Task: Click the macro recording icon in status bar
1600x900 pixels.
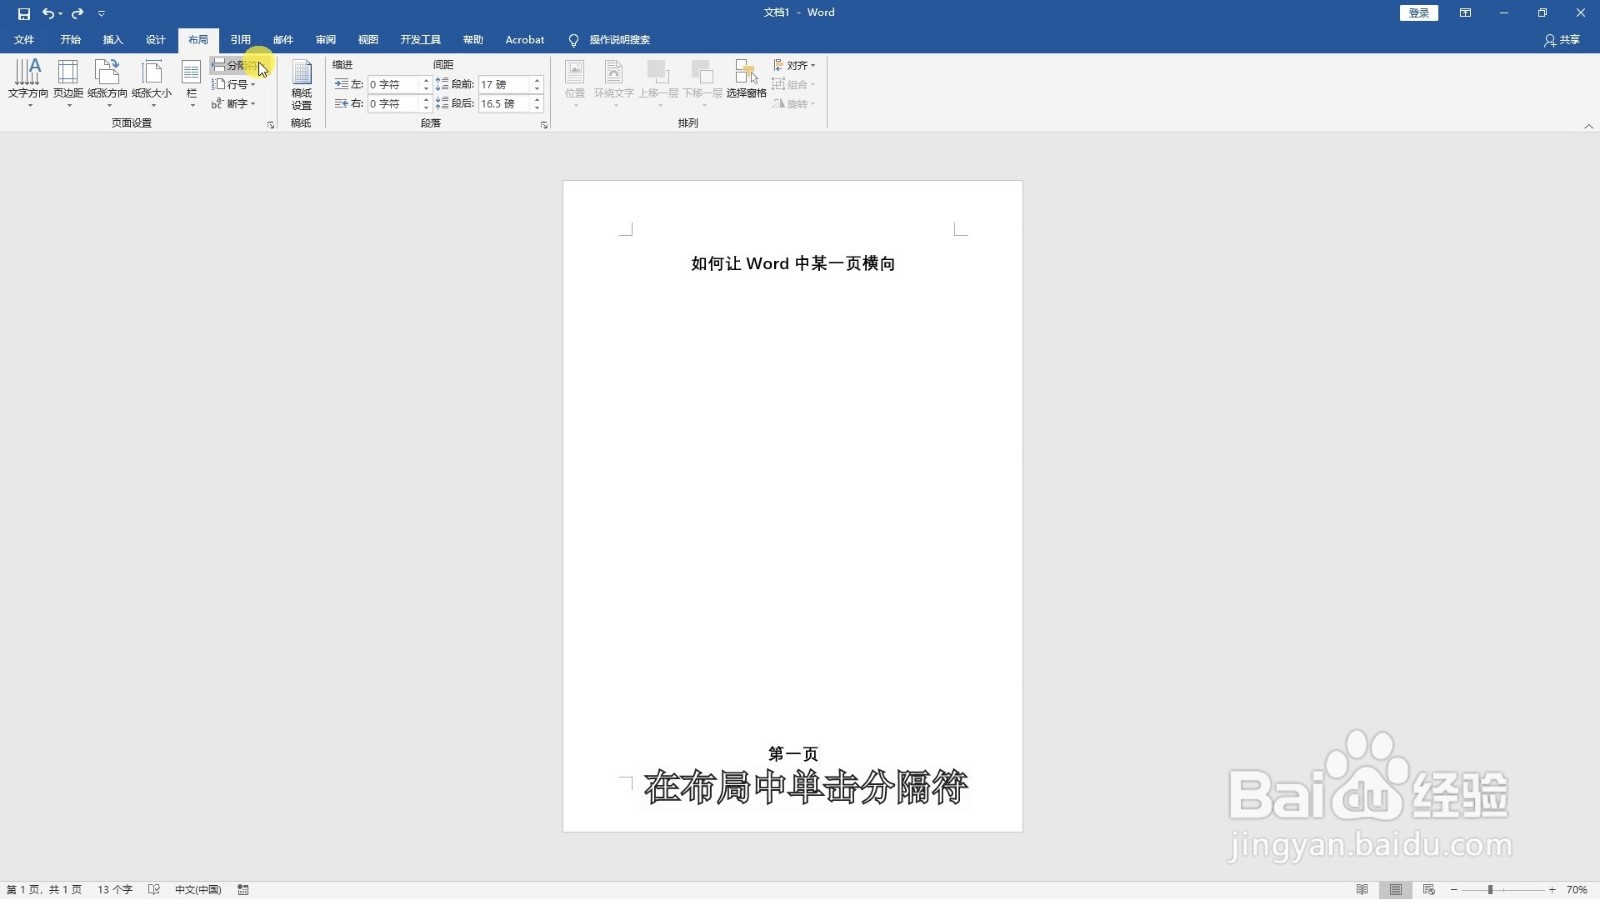Action: point(243,890)
